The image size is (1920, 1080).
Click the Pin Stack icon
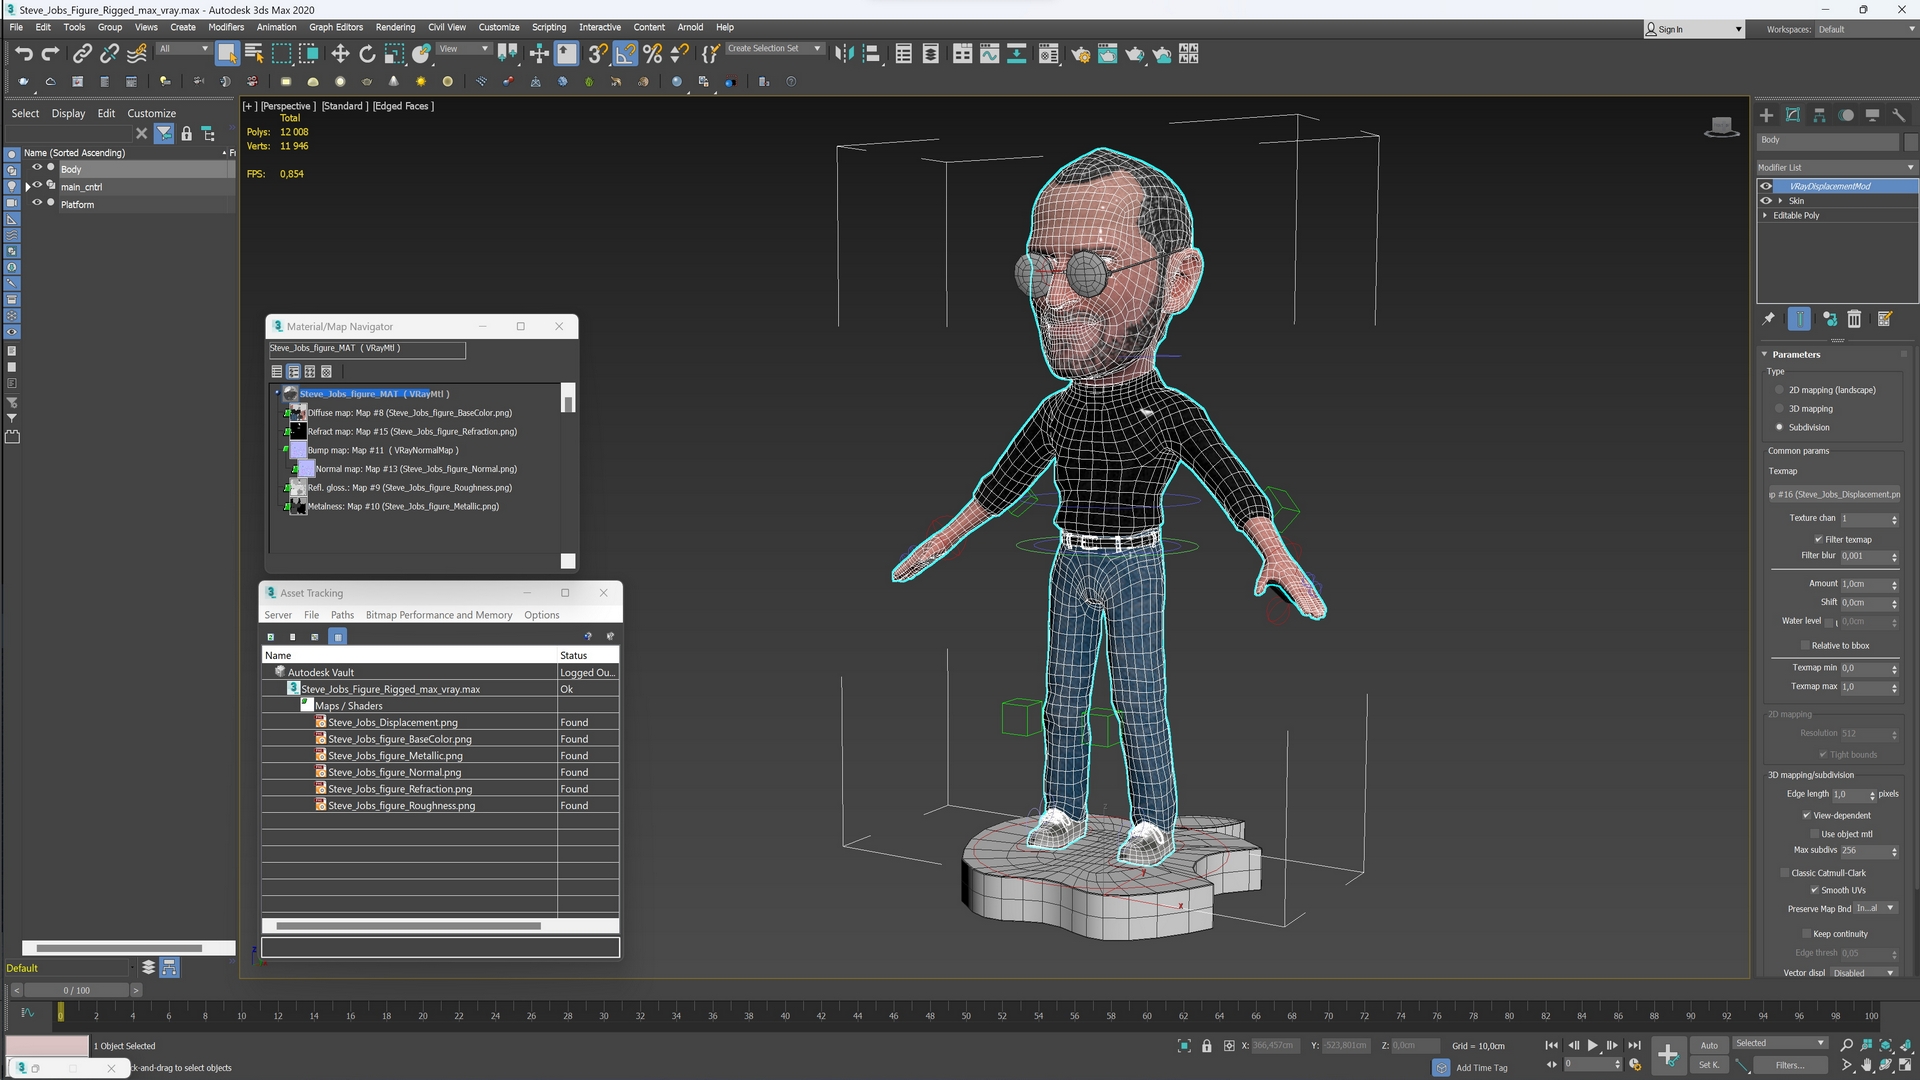click(1768, 319)
